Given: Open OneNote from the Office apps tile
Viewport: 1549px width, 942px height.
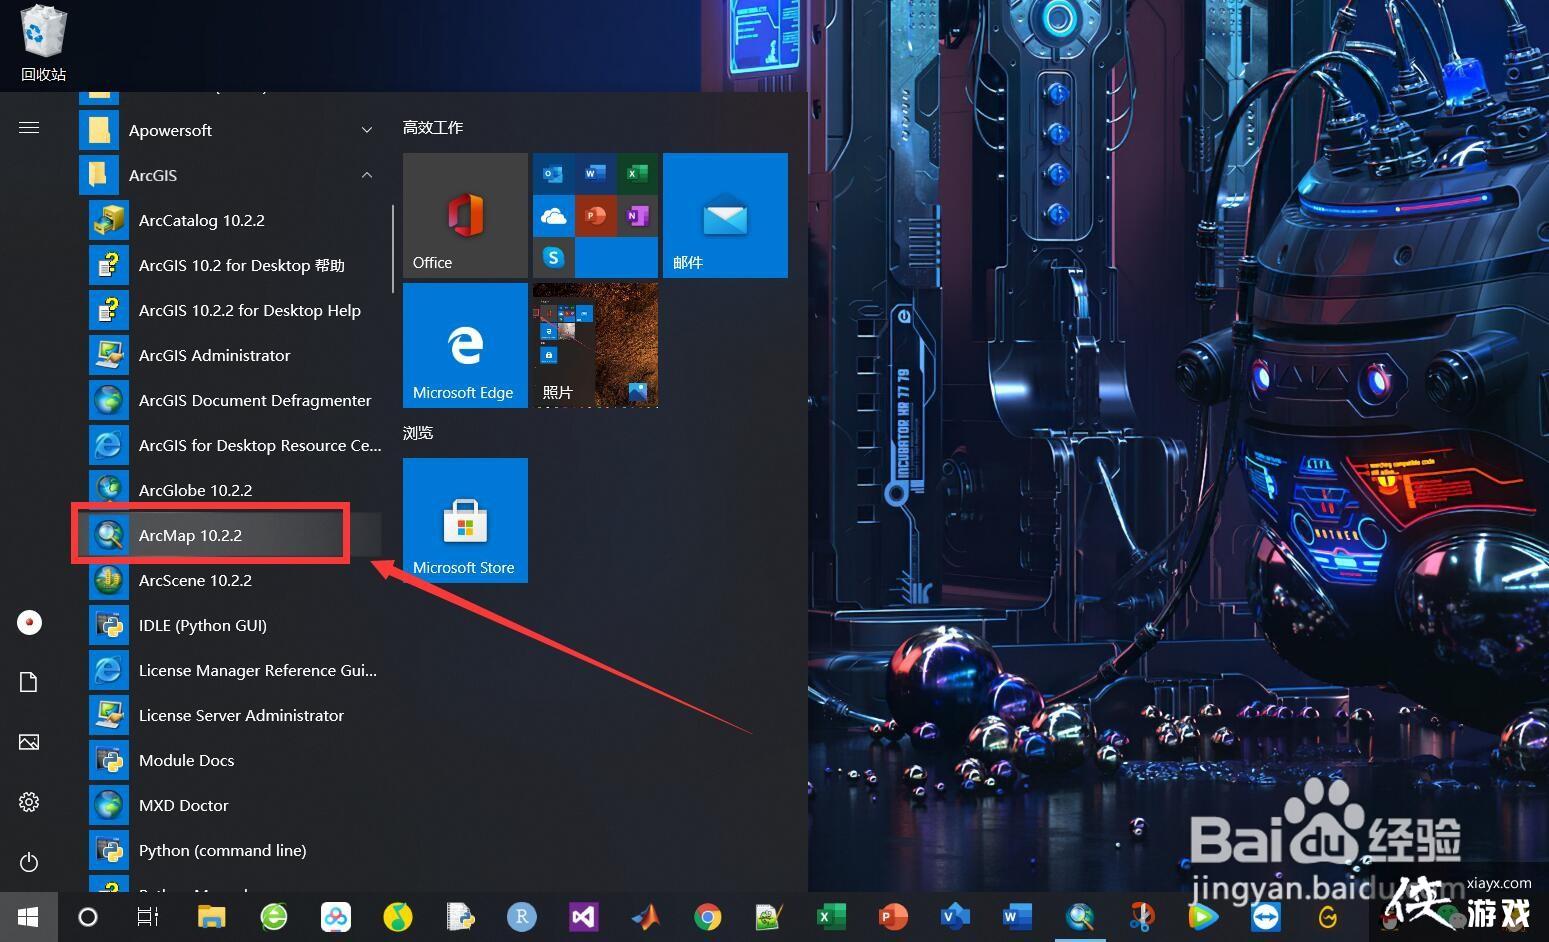Looking at the screenshot, I should click(637, 216).
